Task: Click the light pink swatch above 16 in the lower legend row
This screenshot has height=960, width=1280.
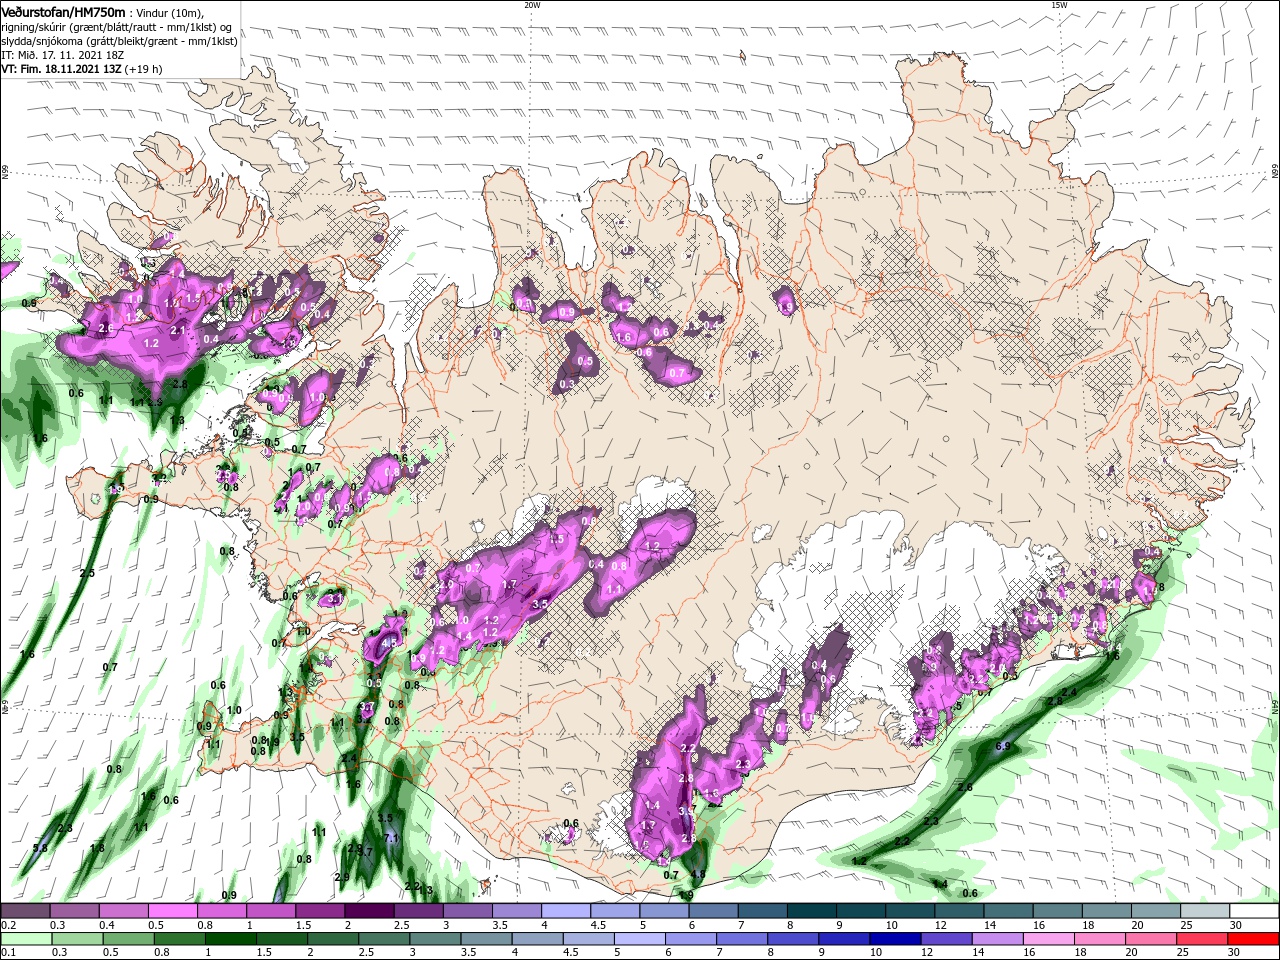Action: point(1050,939)
